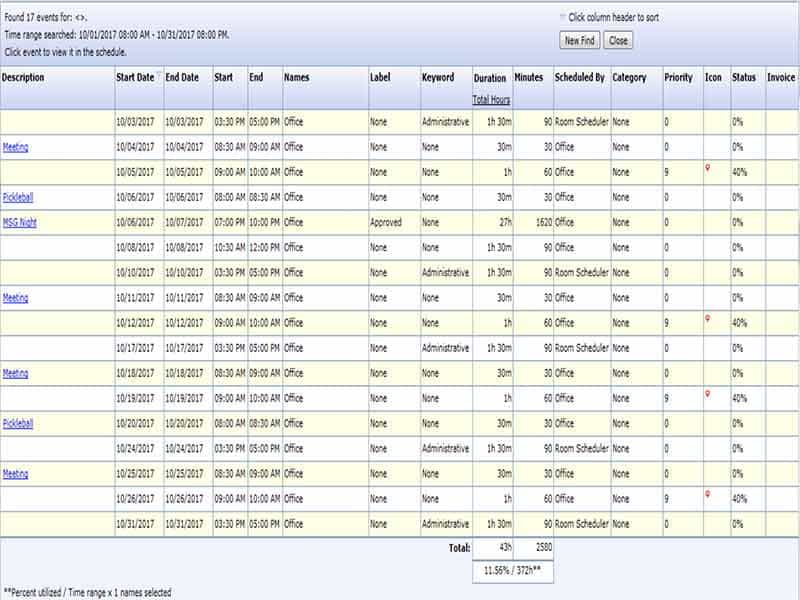
Task: Sort by Names column header
Action: (x=296, y=78)
